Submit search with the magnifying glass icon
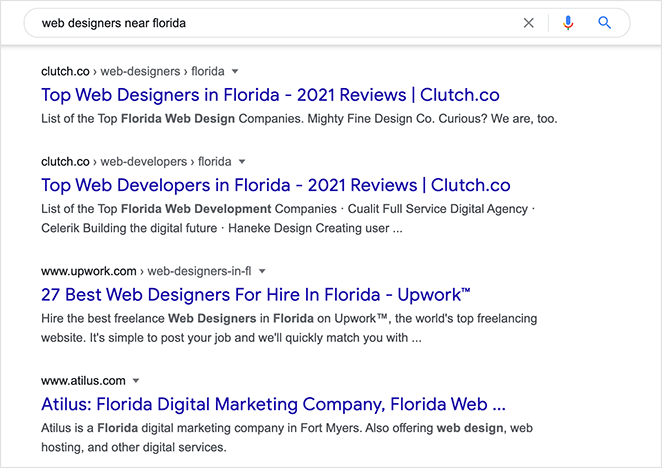 point(605,23)
